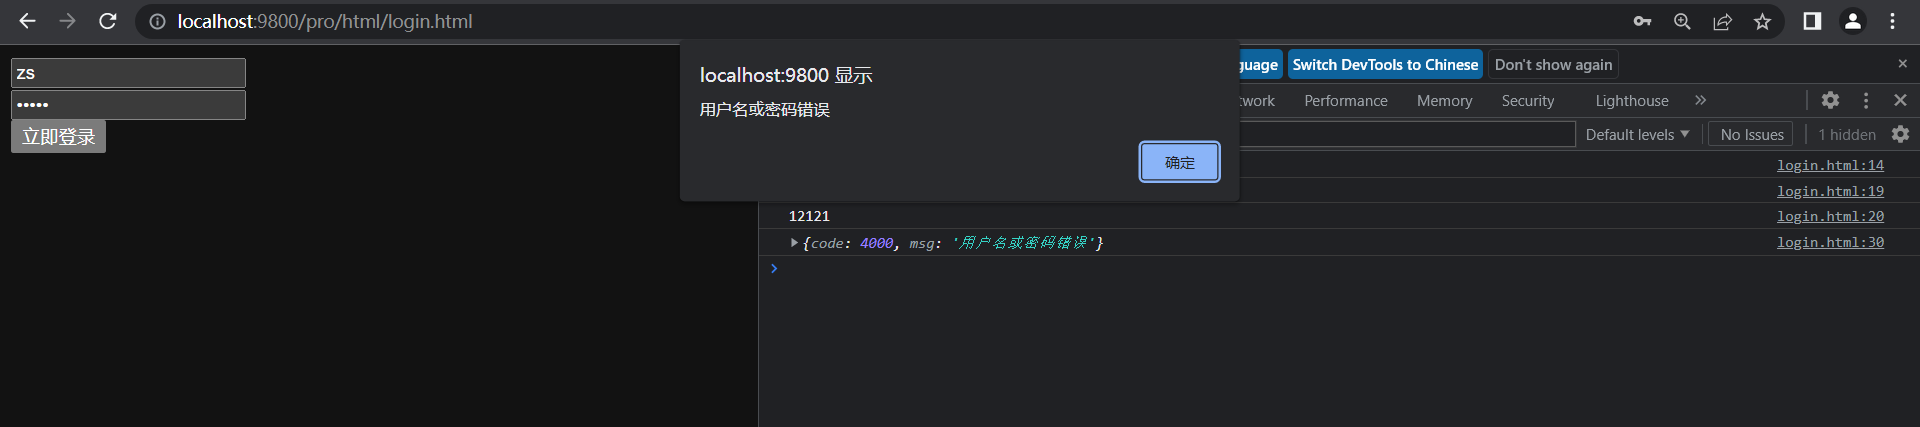This screenshot has width=1920, height=427.
Task: Click the No Issues button
Action: pyautogui.click(x=1752, y=134)
